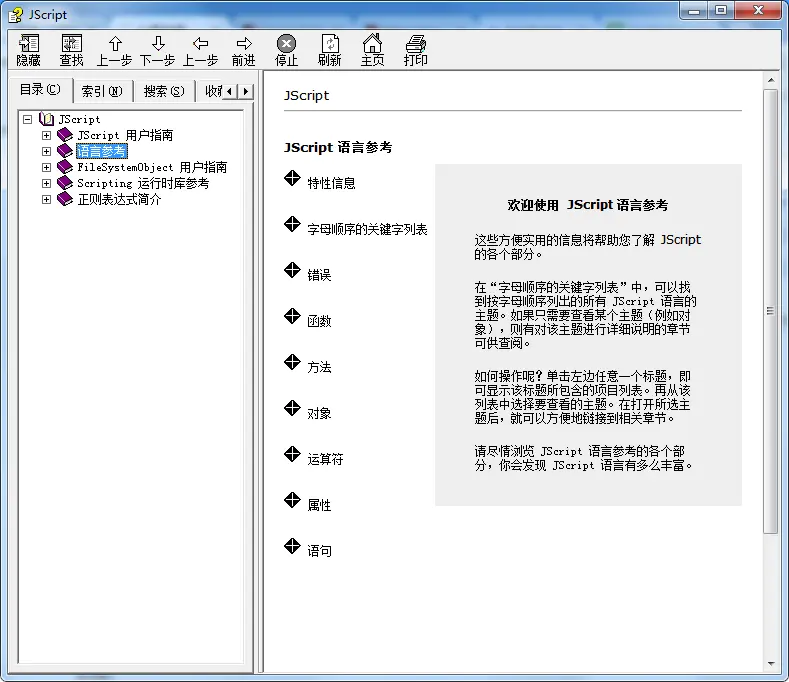789x682 pixels.
Task: Click the 隐藏 (Hide) toolbar icon
Action: [29, 43]
